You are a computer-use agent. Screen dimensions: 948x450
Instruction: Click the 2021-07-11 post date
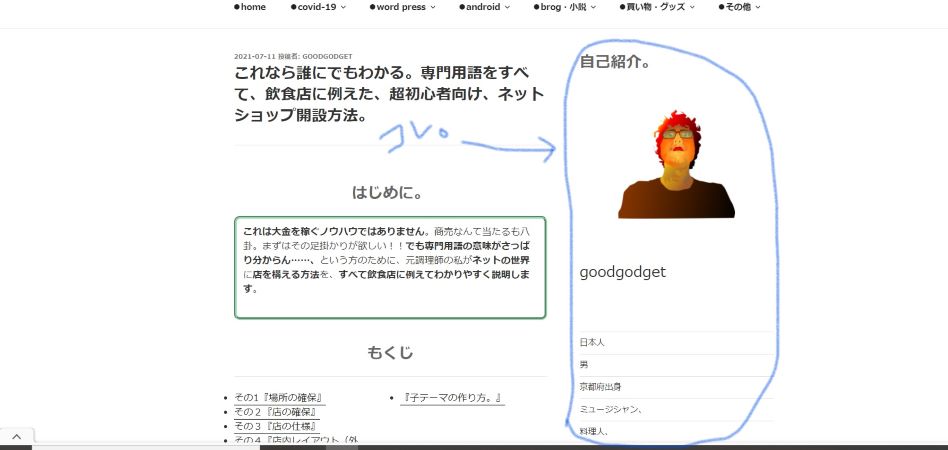(255, 57)
